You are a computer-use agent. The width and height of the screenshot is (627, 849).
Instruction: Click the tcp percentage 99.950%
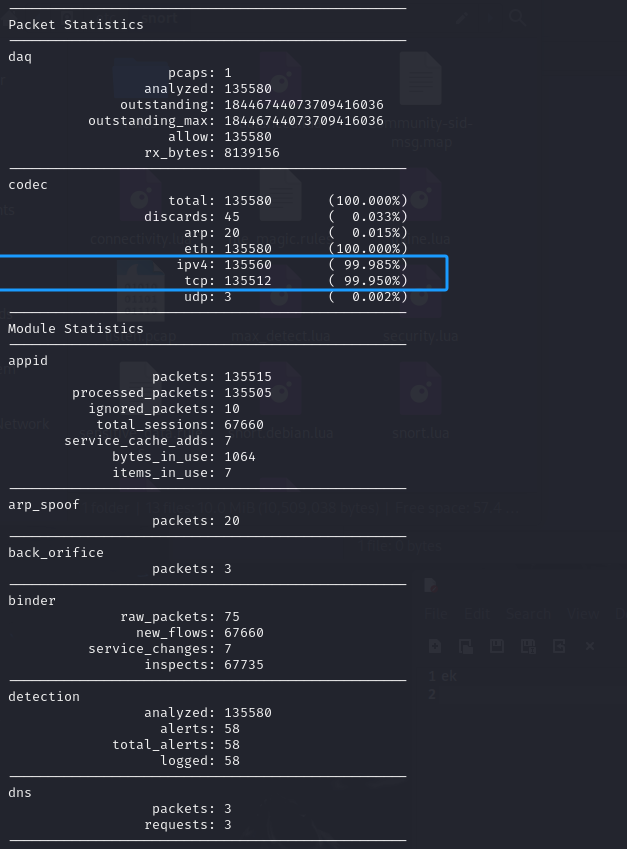click(368, 281)
